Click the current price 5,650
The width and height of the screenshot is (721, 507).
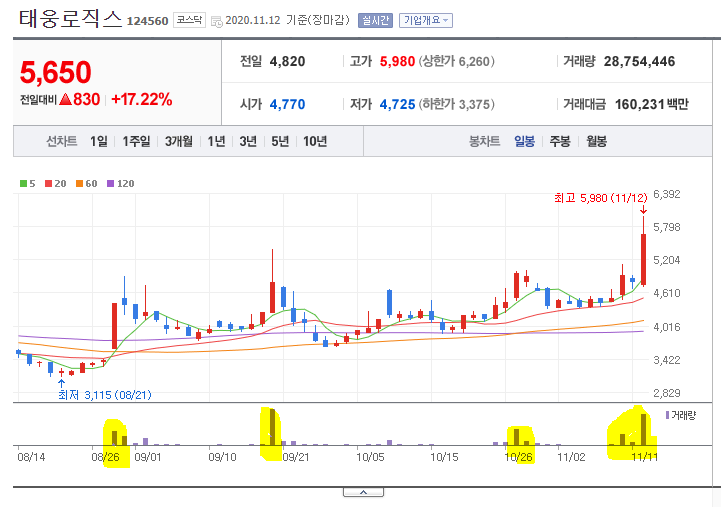pyautogui.click(x=56, y=72)
